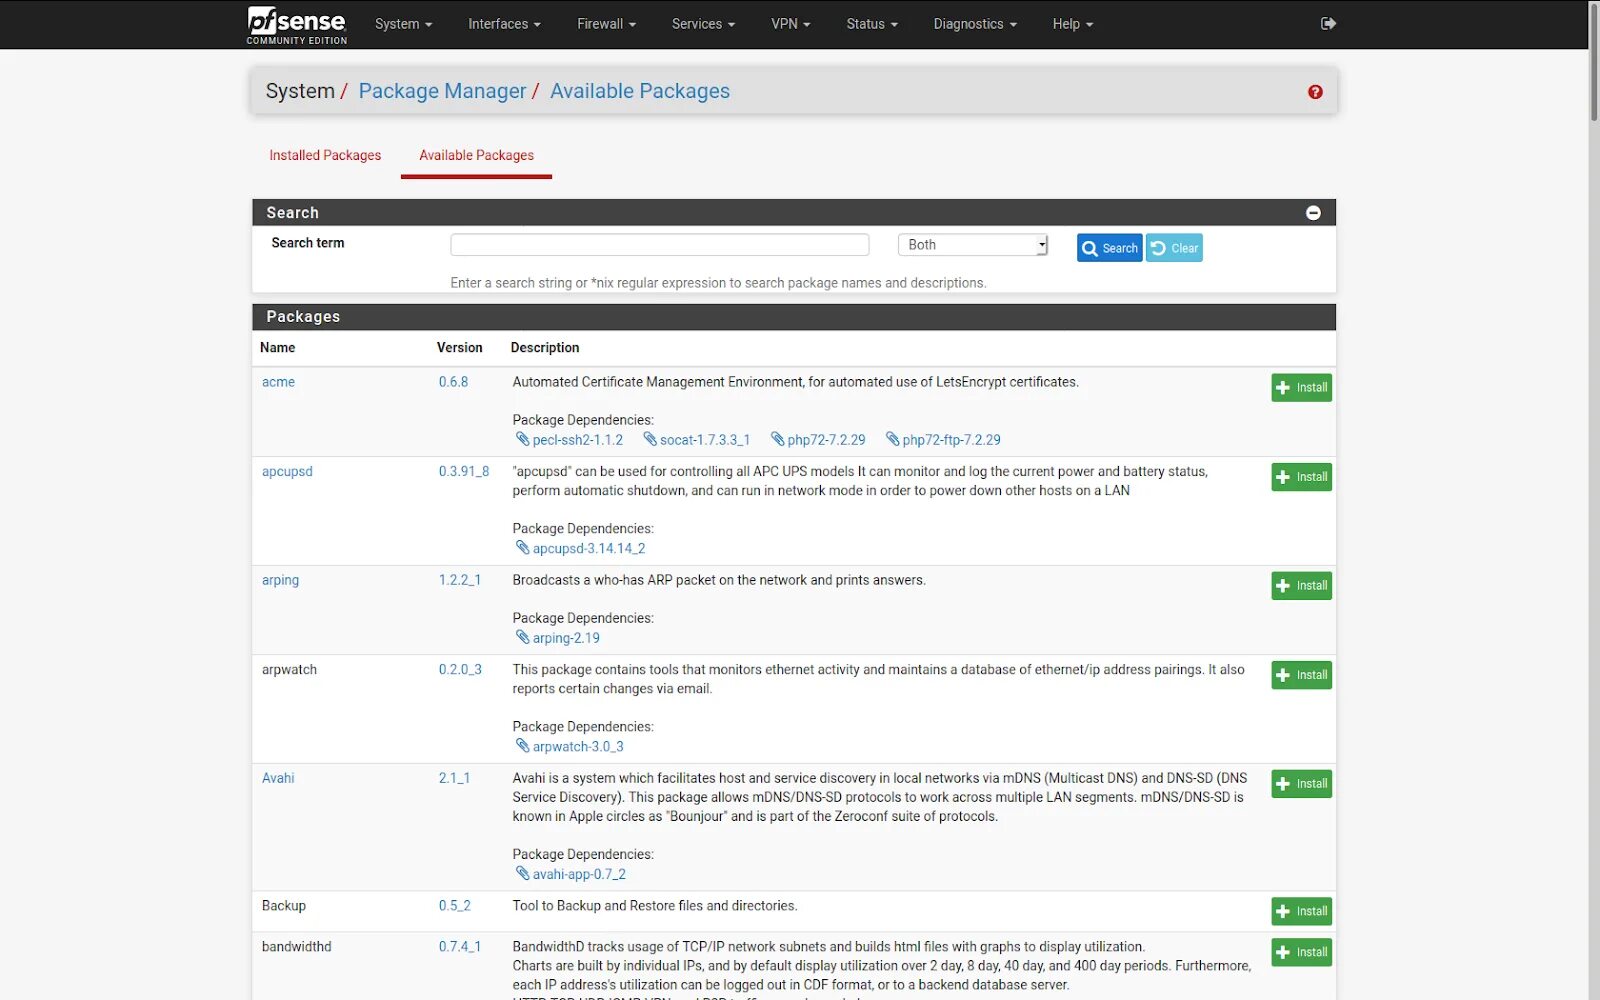Click the paperclip icon beside socat-1.7.3.3_1

point(650,439)
